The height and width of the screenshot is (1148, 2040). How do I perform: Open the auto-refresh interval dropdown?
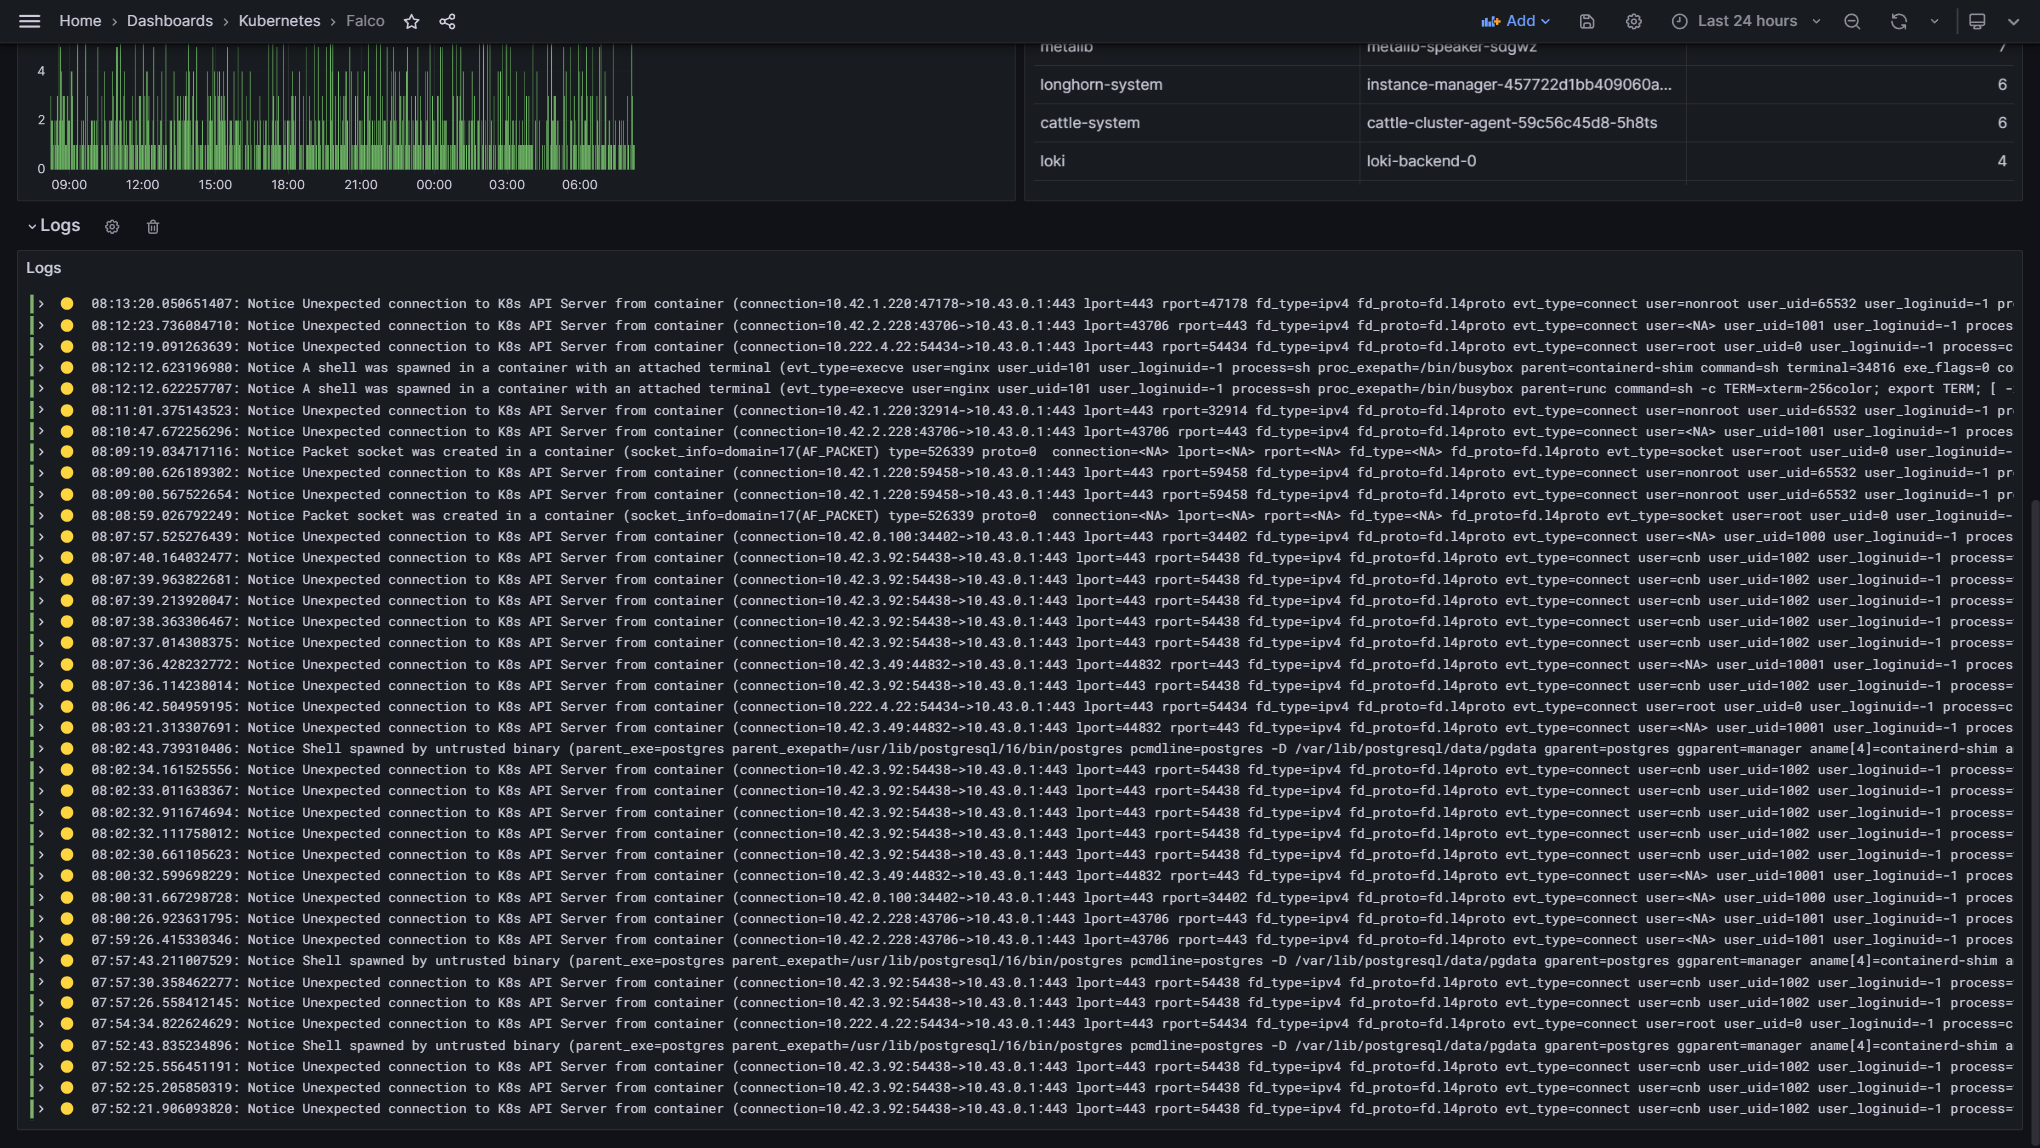[1934, 21]
